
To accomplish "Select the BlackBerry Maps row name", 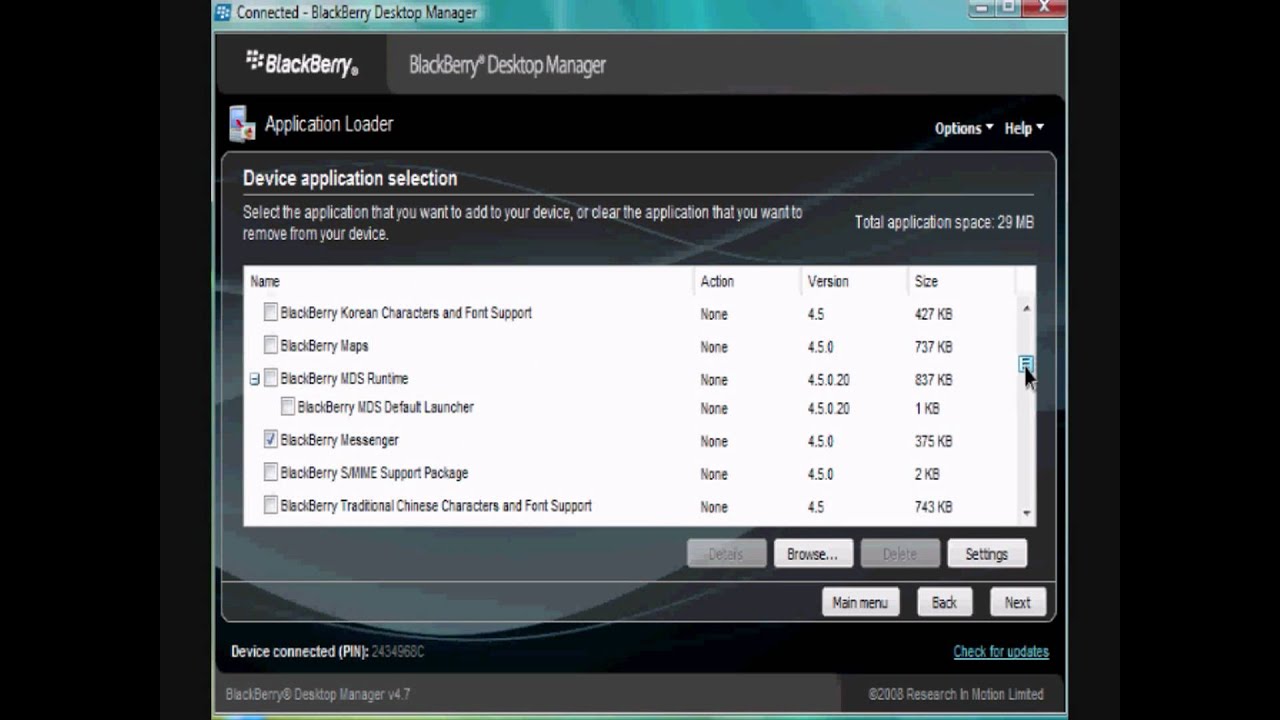I will [x=324, y=346].
